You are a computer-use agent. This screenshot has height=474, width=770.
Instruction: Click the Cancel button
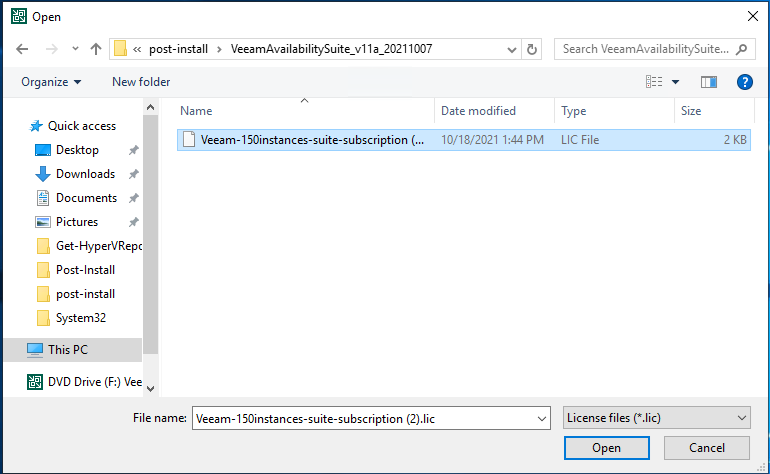click(707, 448)
